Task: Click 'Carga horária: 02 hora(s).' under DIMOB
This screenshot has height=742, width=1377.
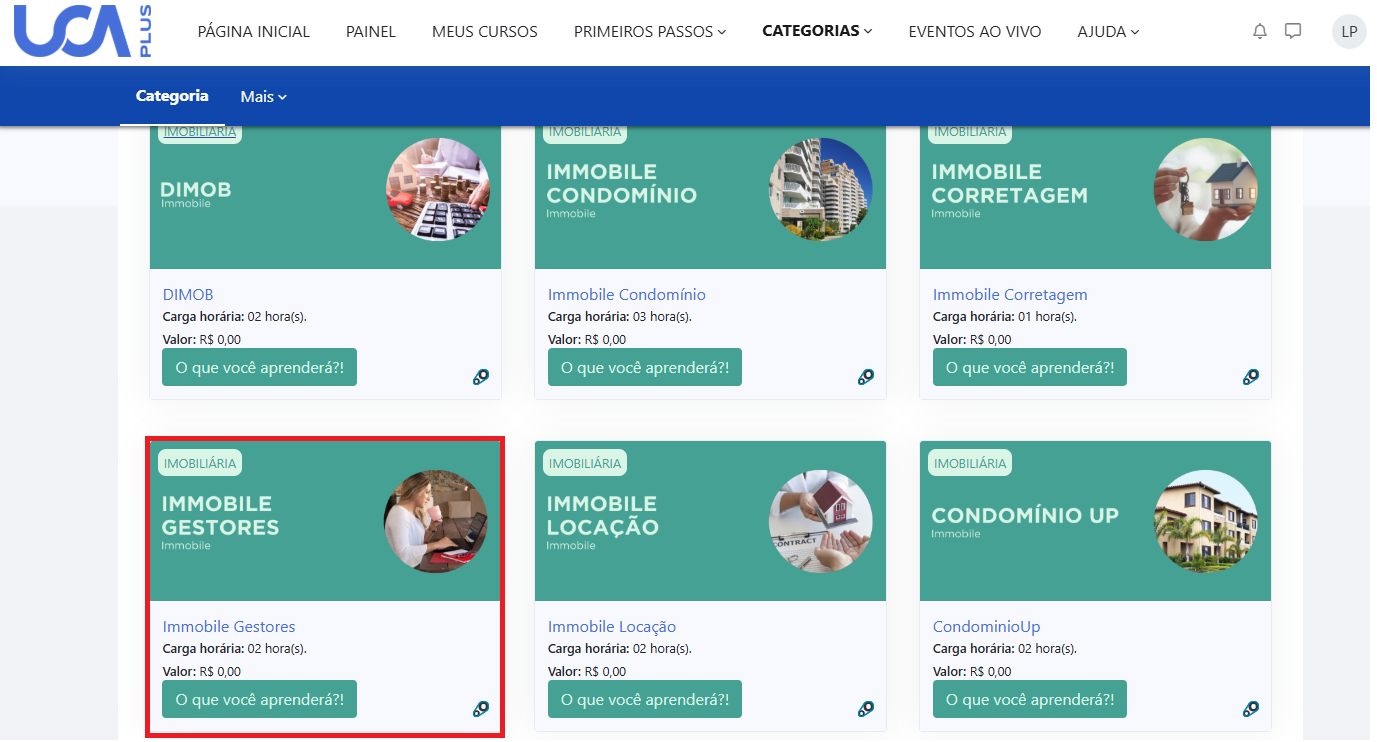Action: 235,317
